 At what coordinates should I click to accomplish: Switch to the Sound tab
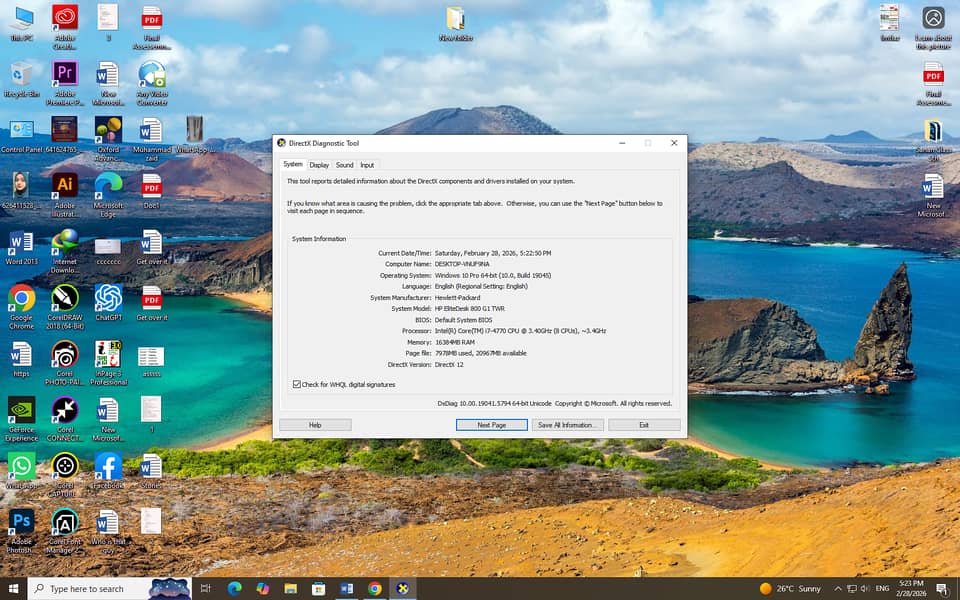click(x=345, y=164)
